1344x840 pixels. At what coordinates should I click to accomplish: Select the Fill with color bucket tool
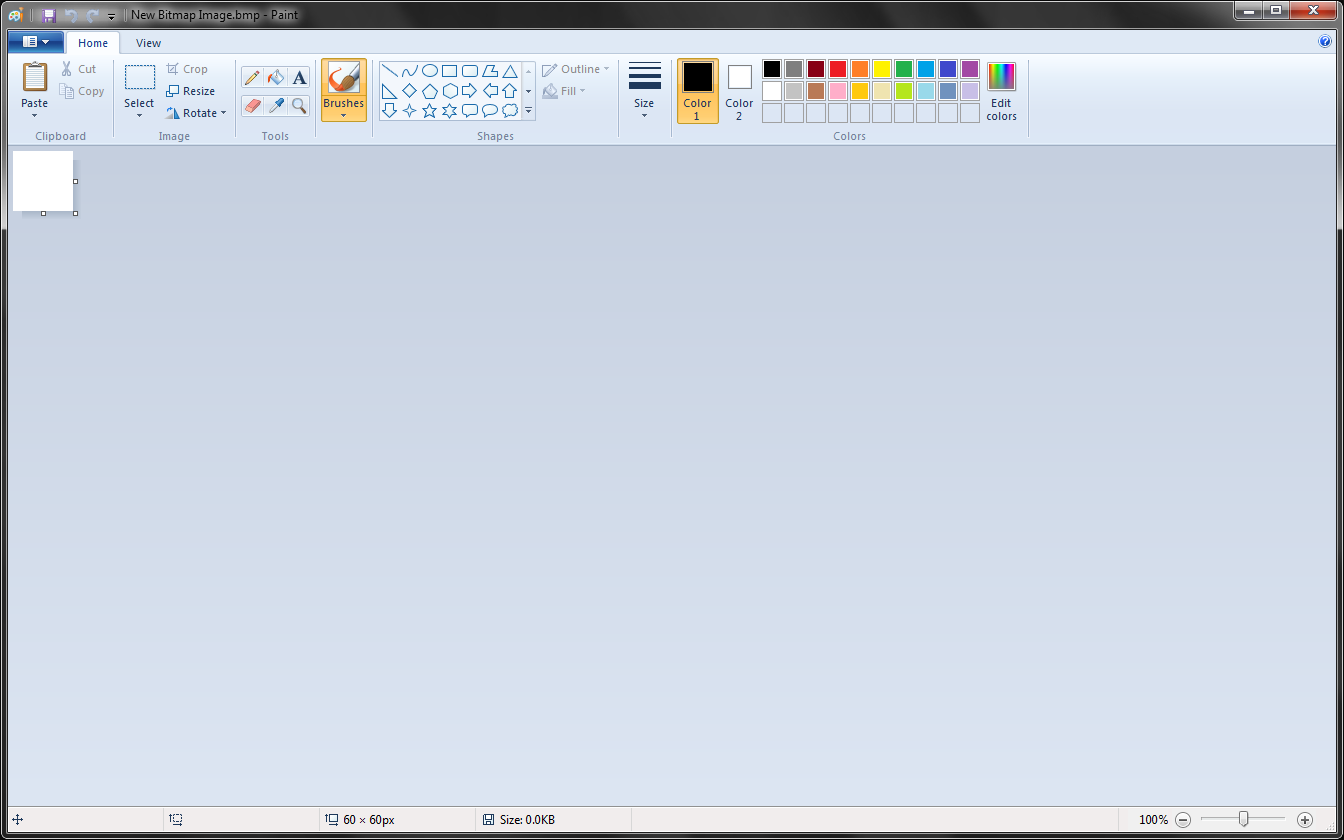tap(276, 78)
